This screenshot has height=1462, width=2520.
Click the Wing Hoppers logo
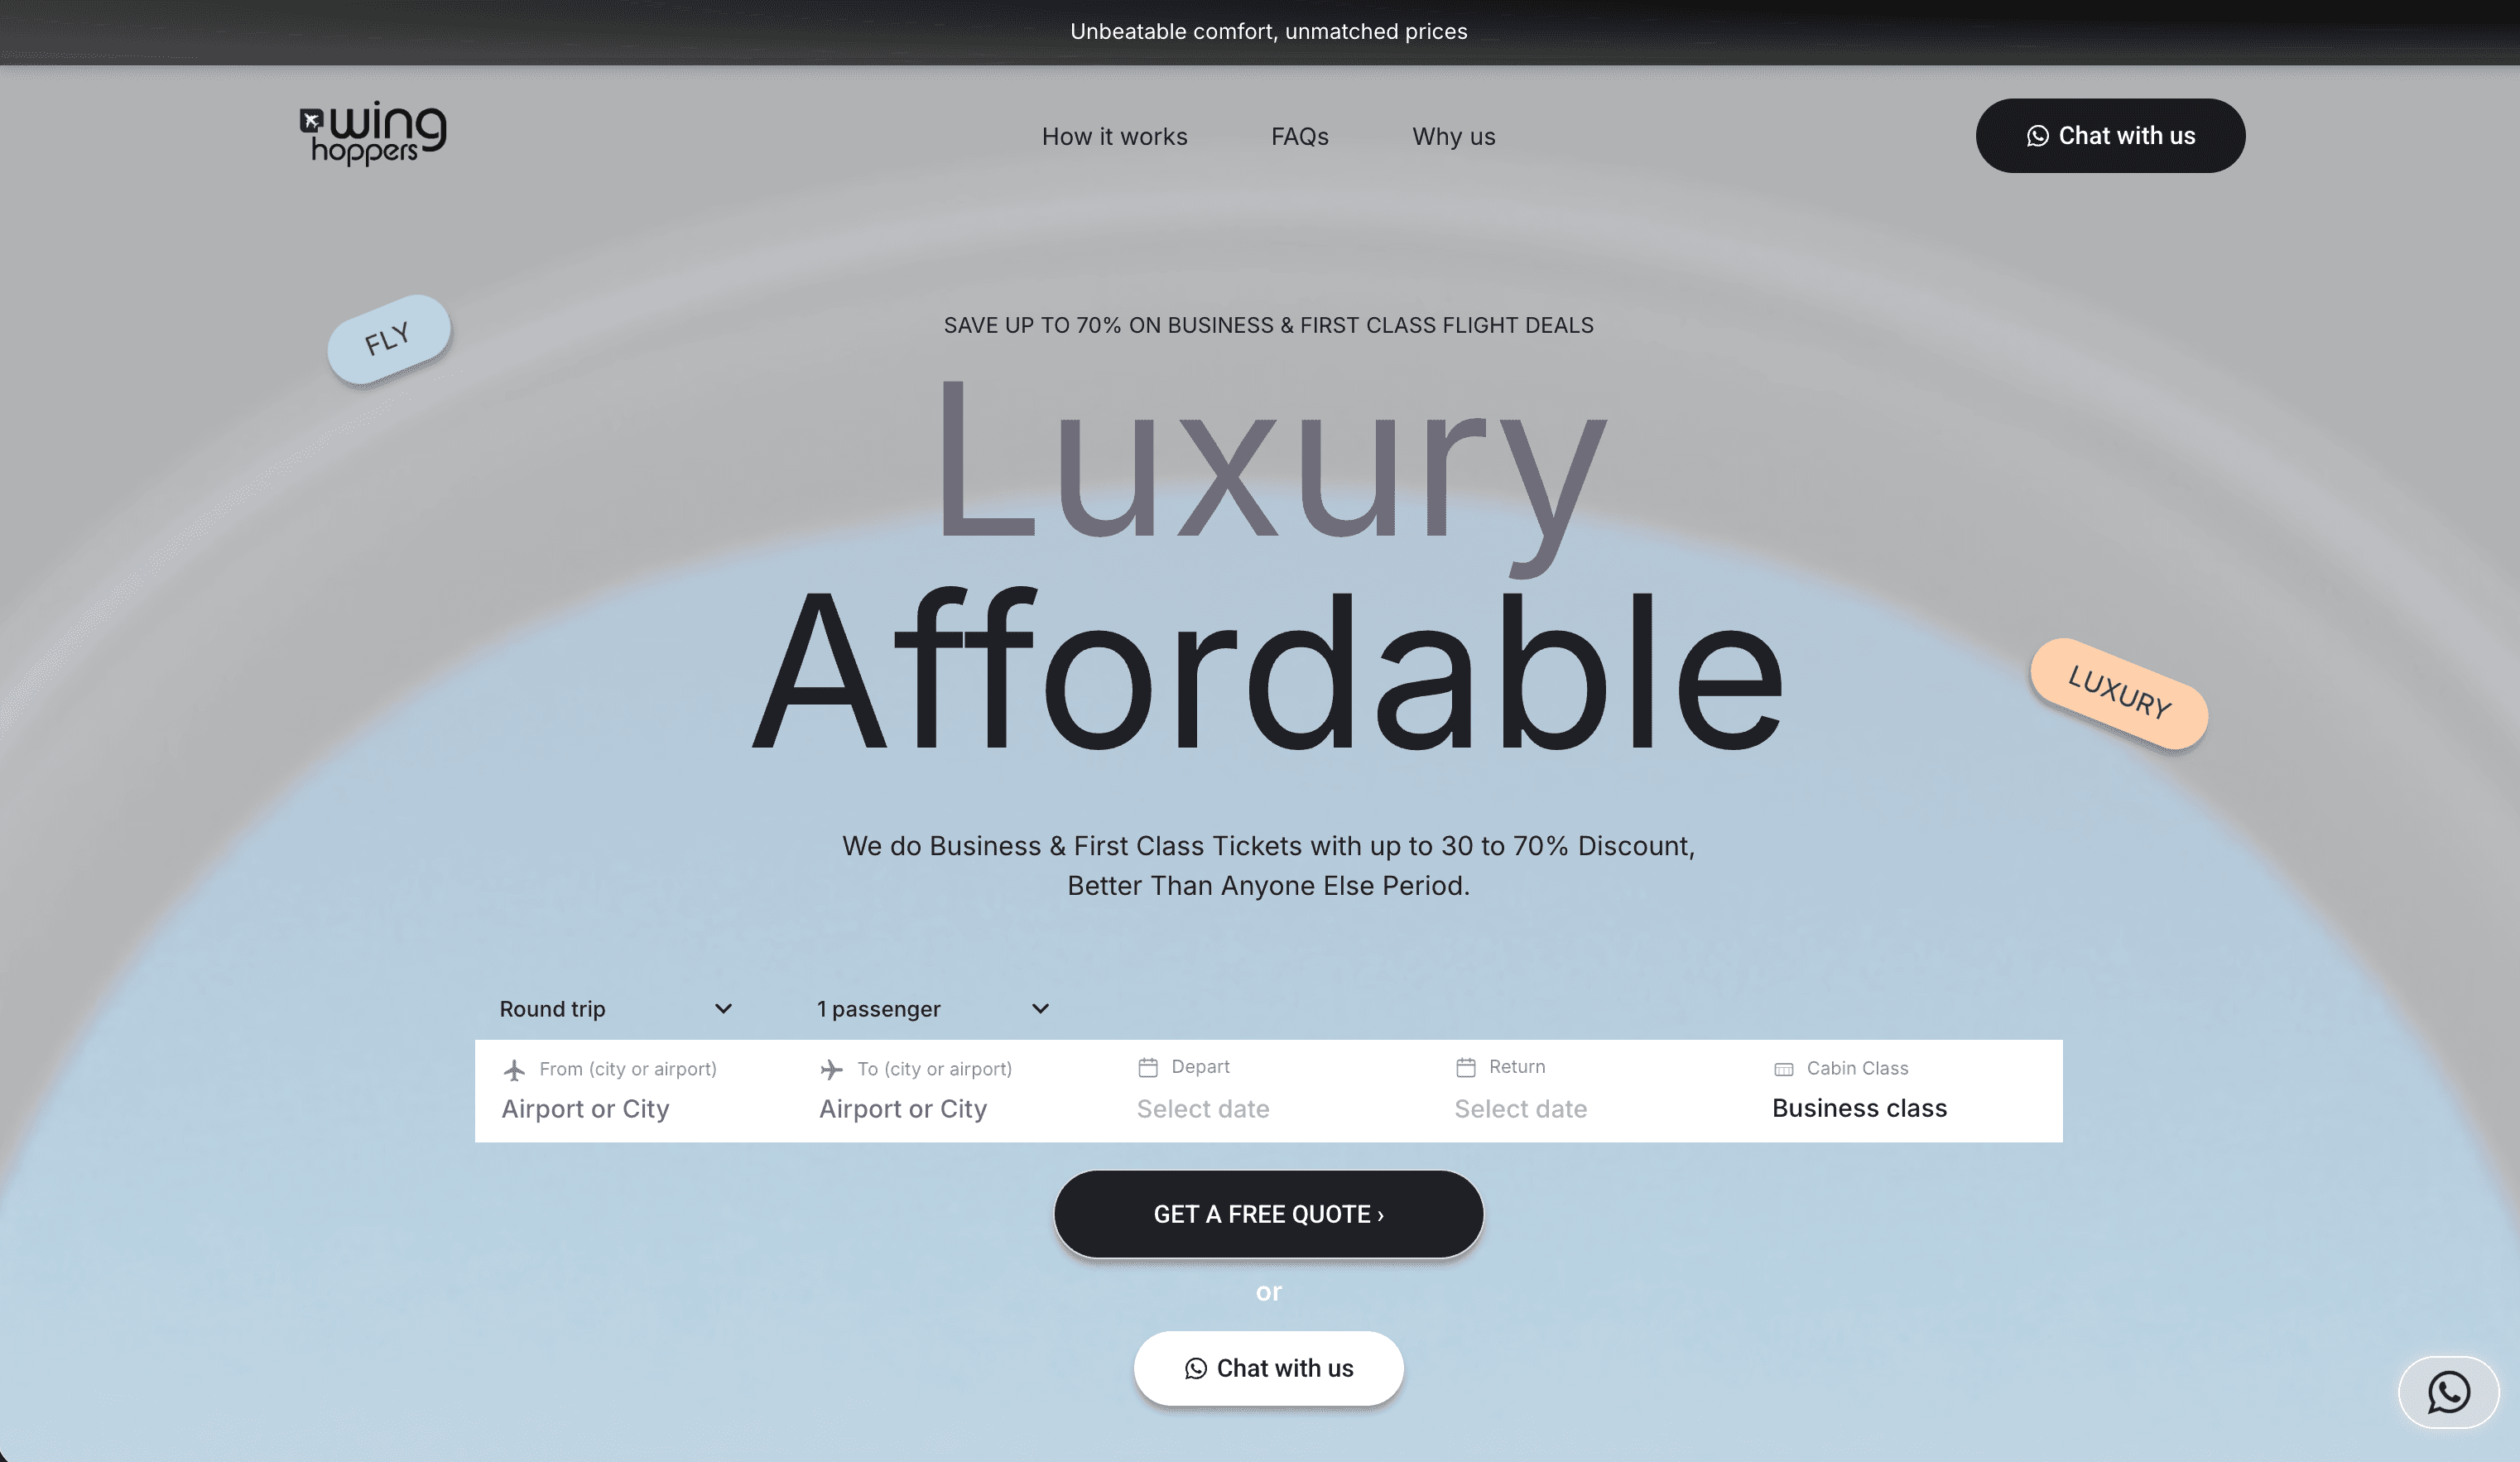pyautogui.click(x=373, y=133)
